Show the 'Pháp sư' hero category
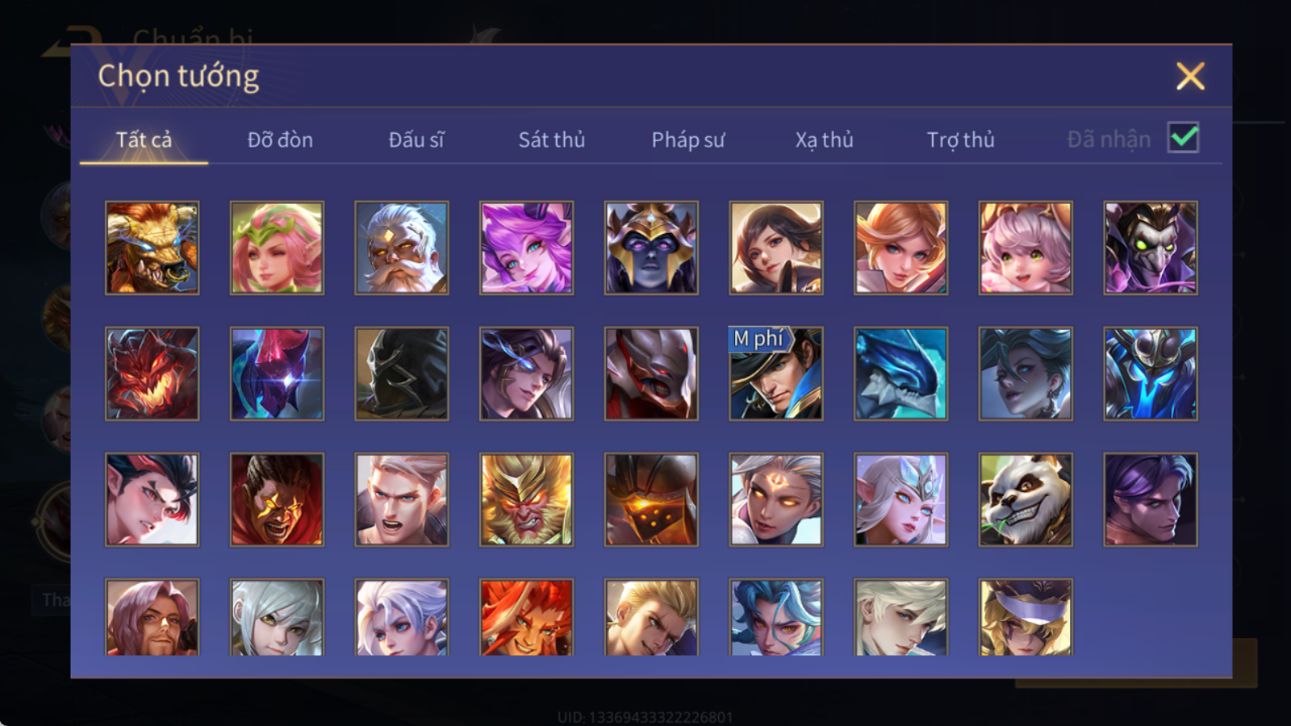This screenshot has height=726, width=1291. (688, 140)
